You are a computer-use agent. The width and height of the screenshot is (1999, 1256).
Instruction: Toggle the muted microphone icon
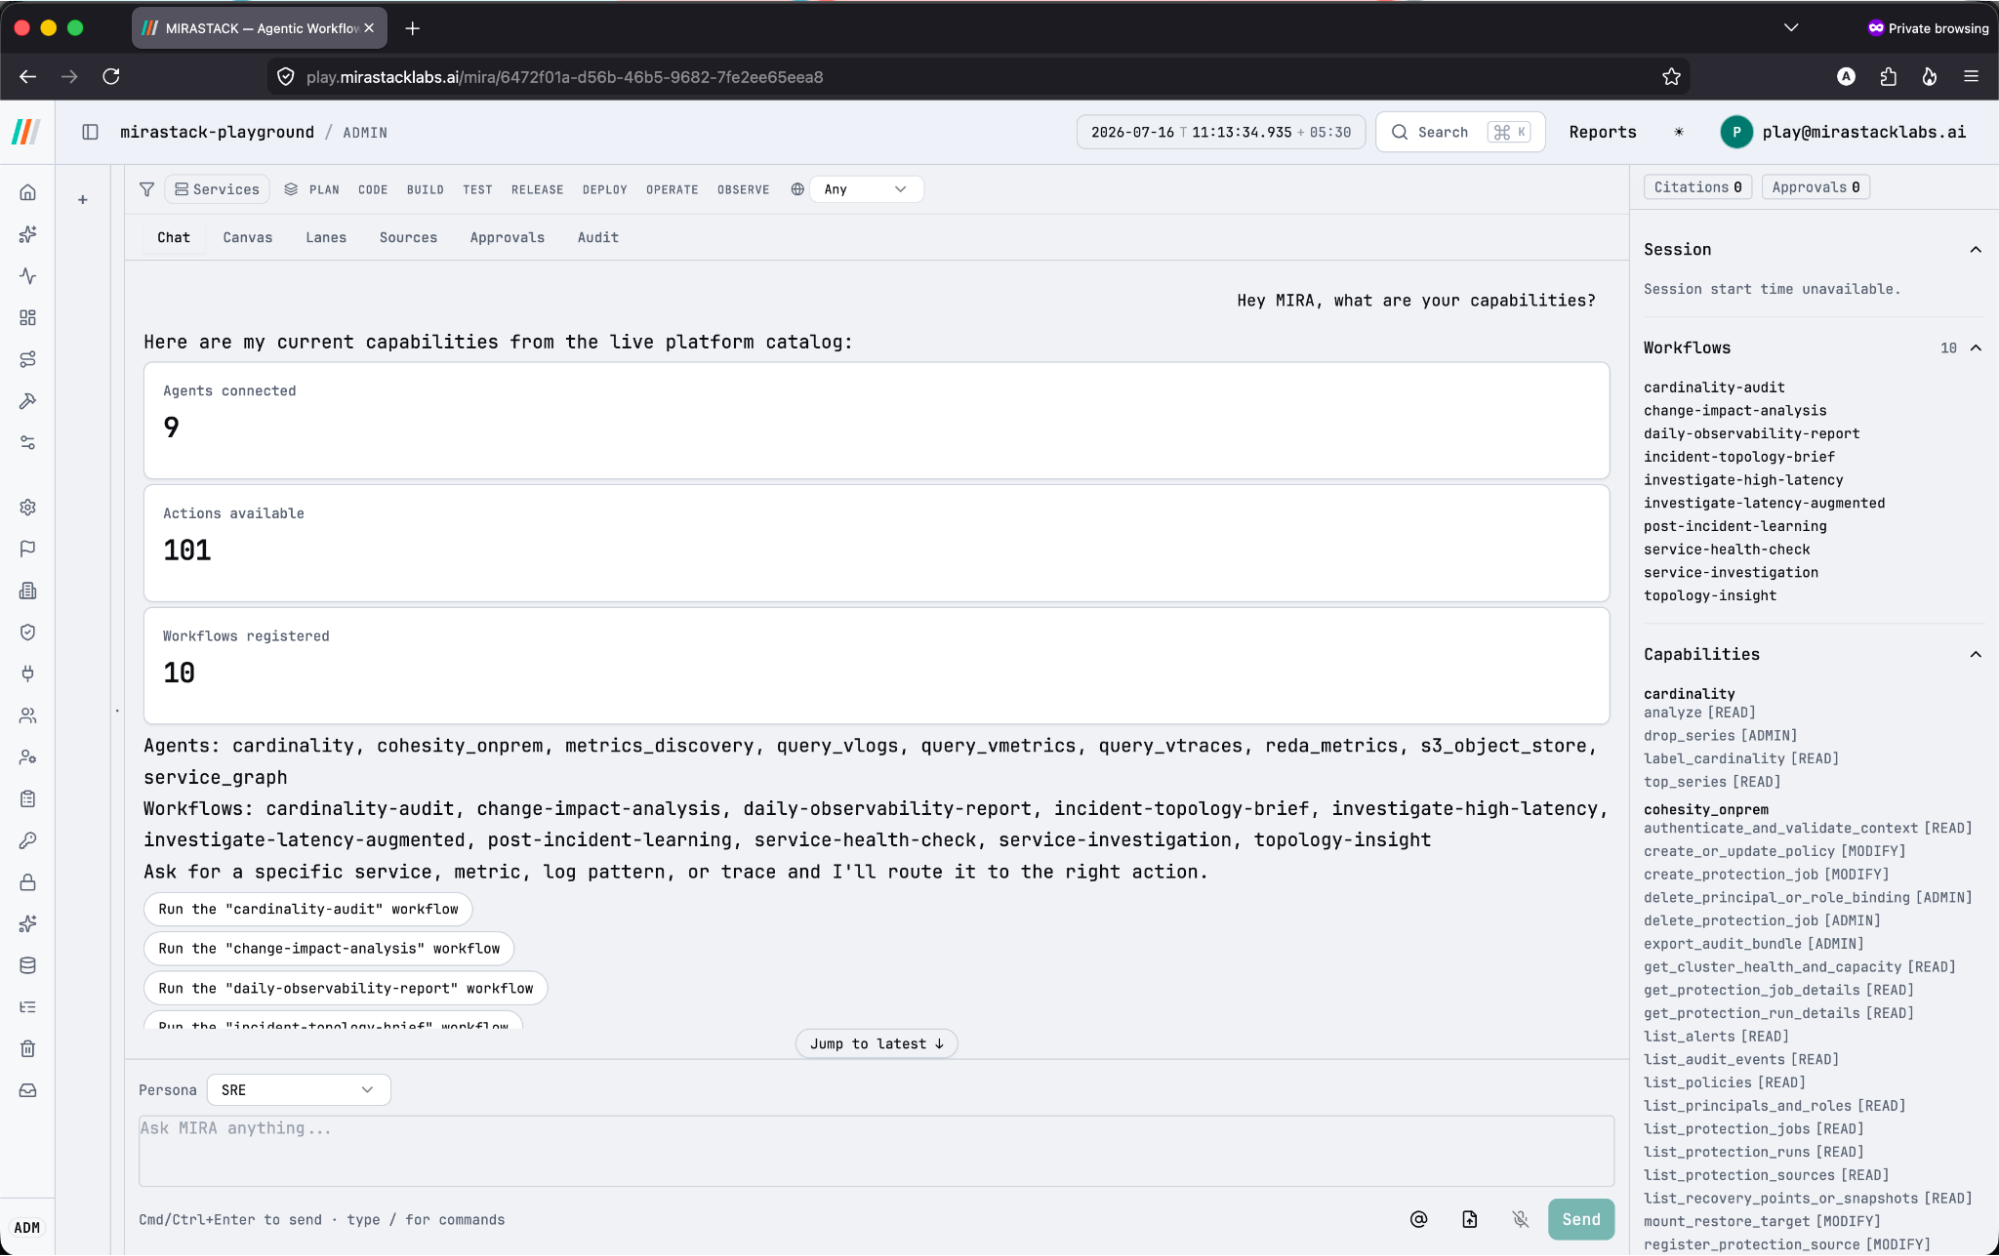(x=1520, y=1219)
